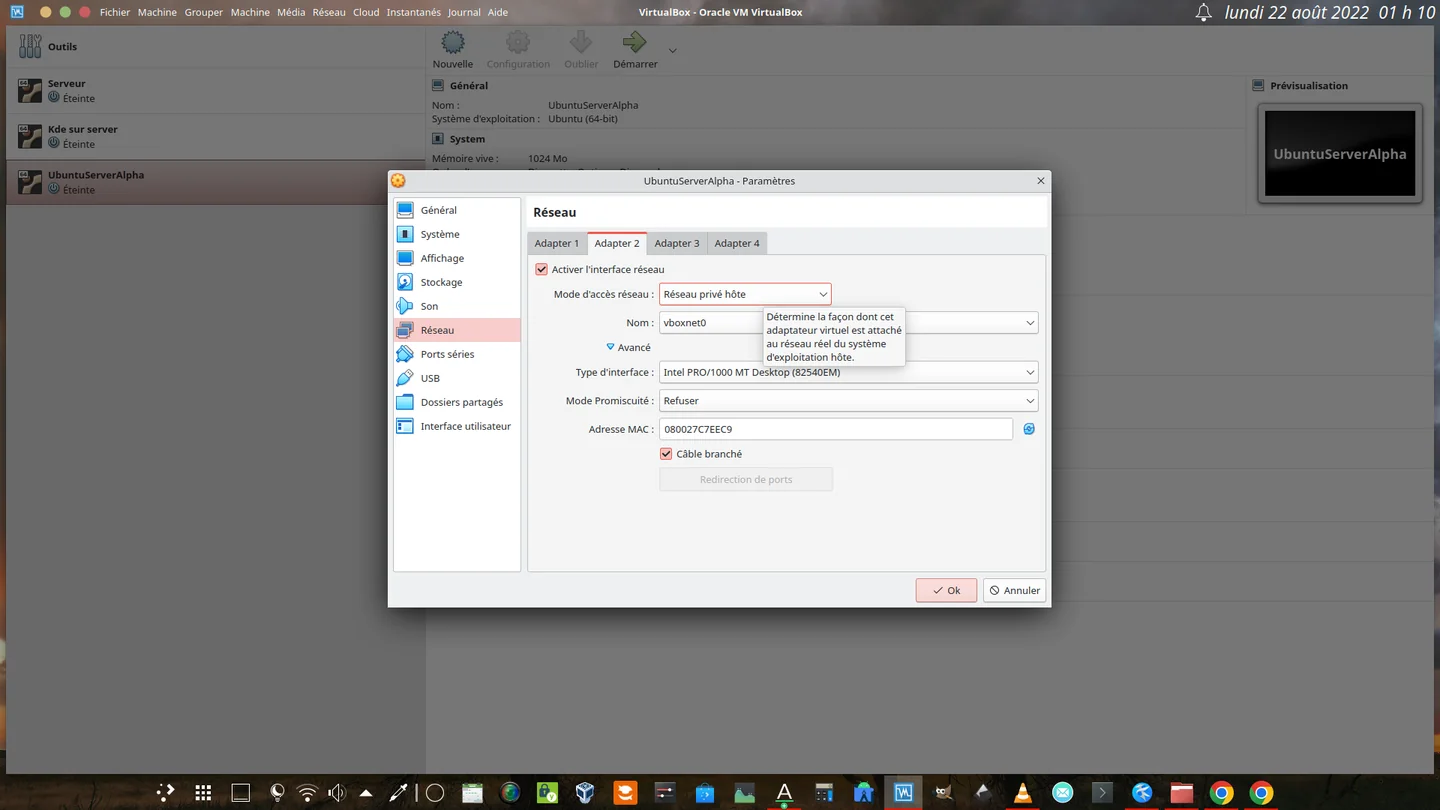Screen dimensions: 1440x810
Task: Switch to the Adapter 4 tab
Action: coord(737,243)
